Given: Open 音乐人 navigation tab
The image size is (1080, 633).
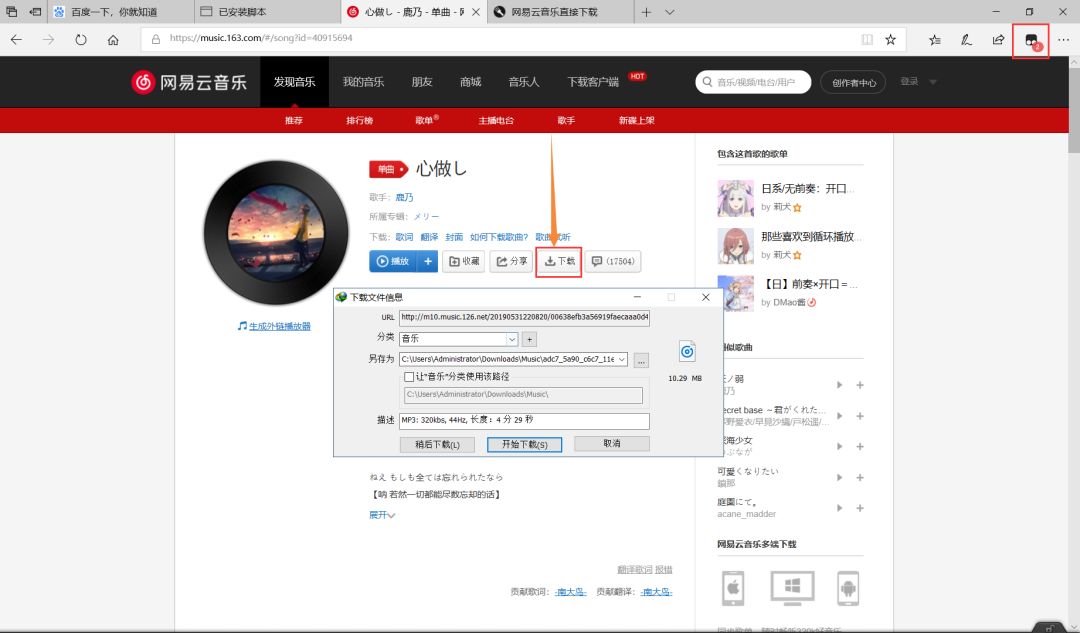Looking at the screenshot, I should (x=523, y=82).
